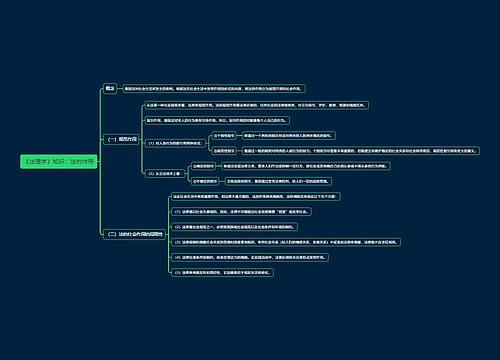Select the first child node under 规范作用
The width and height of the screenshot is (500, 360).
(x=257, y=105)
